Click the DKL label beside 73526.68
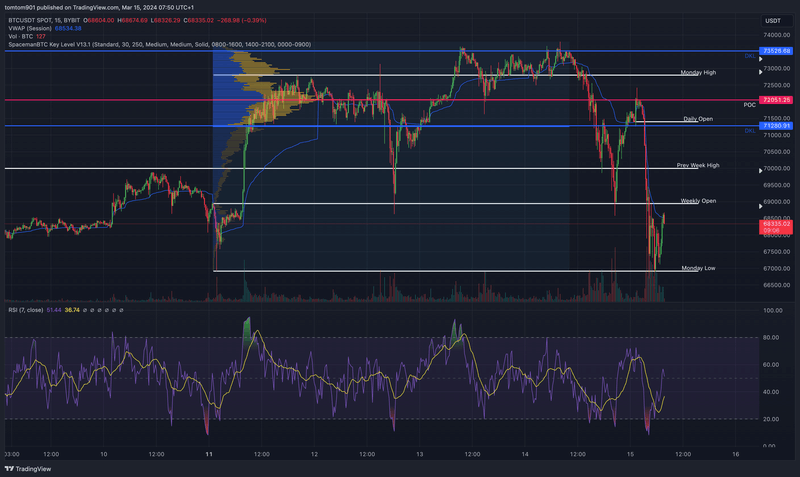 coord(749,56)
